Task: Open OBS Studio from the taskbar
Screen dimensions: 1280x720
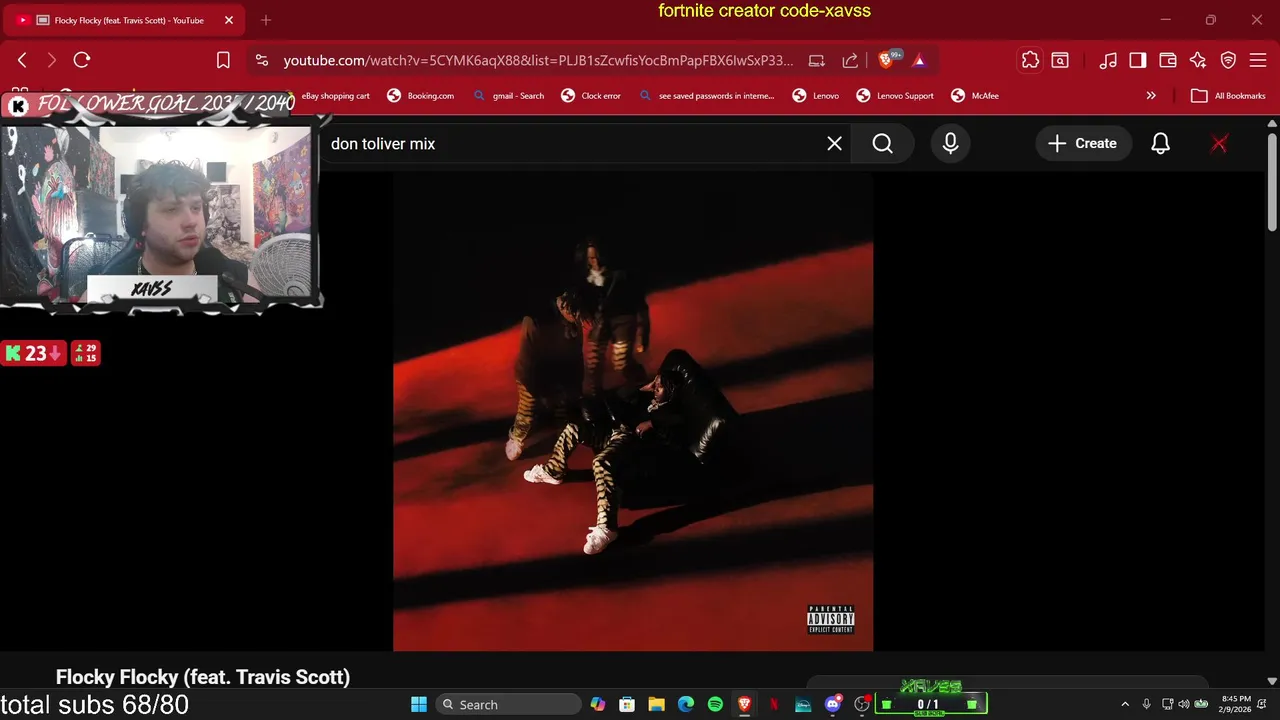Action: coord(862,704)
